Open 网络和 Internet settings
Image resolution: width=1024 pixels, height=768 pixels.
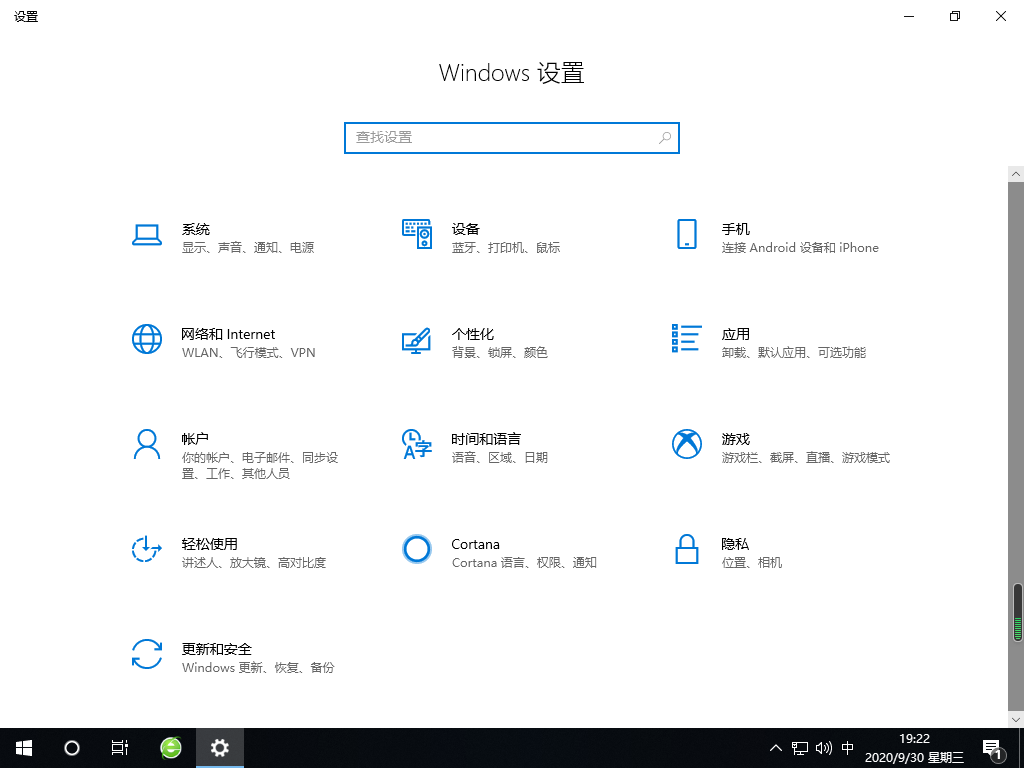(230, 342)
